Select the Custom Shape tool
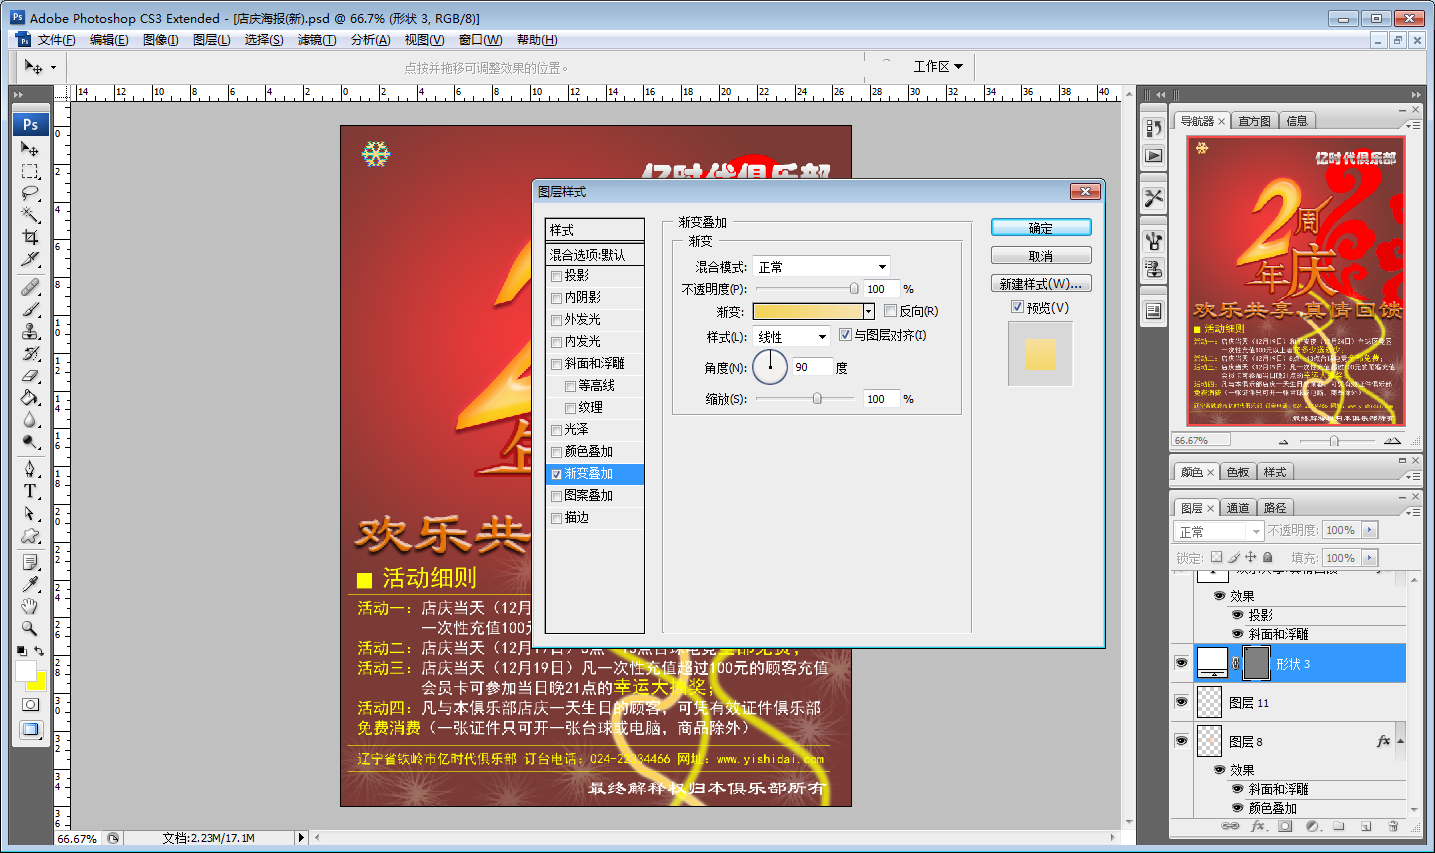This screenshot has height=853, width=1435. (30, 535)
